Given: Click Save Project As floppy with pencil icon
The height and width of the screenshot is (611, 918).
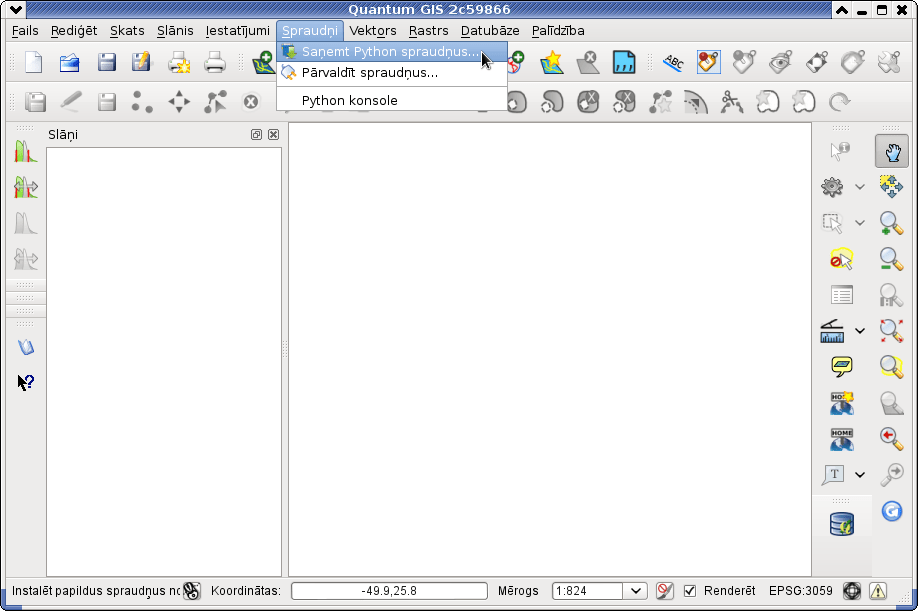Looking at the screenshot, I should (141, 62).
